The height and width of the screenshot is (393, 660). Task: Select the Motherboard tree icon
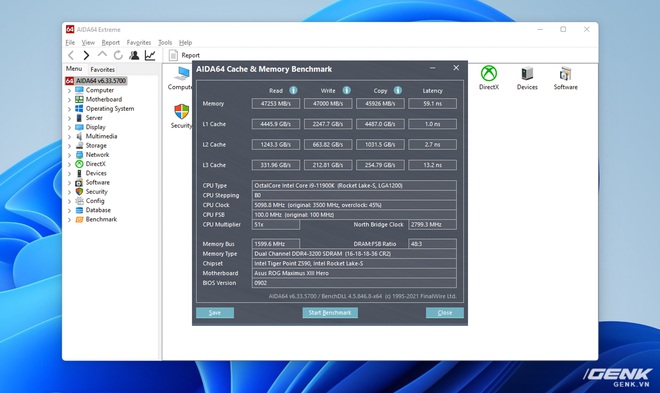79,99
